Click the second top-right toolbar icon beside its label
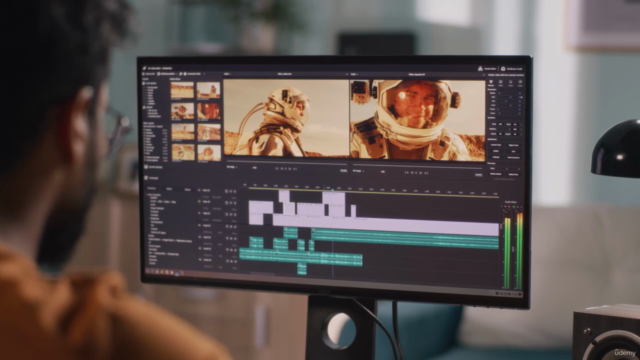 point(503,69)
